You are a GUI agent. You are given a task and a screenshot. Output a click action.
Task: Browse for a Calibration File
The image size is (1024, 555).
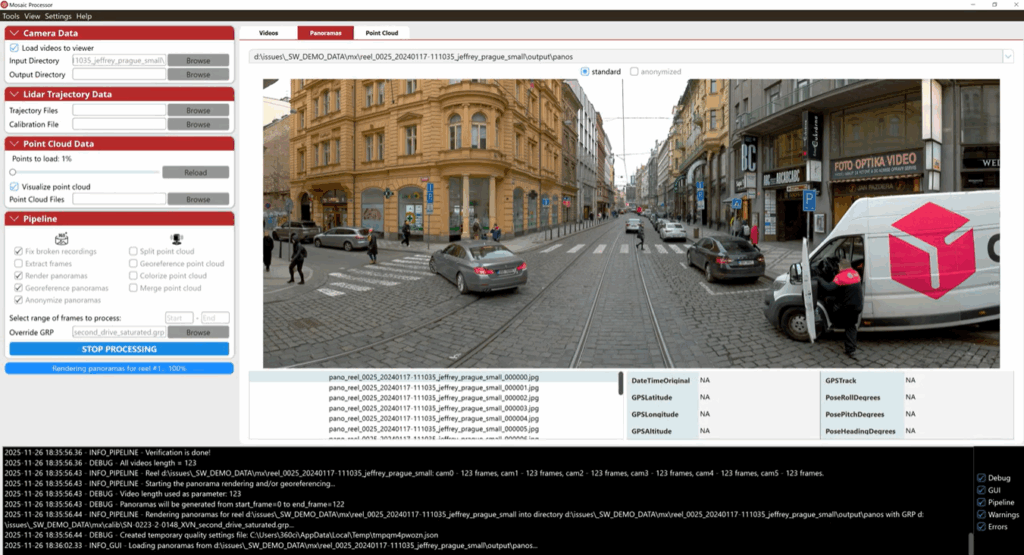tap(198, 125)
